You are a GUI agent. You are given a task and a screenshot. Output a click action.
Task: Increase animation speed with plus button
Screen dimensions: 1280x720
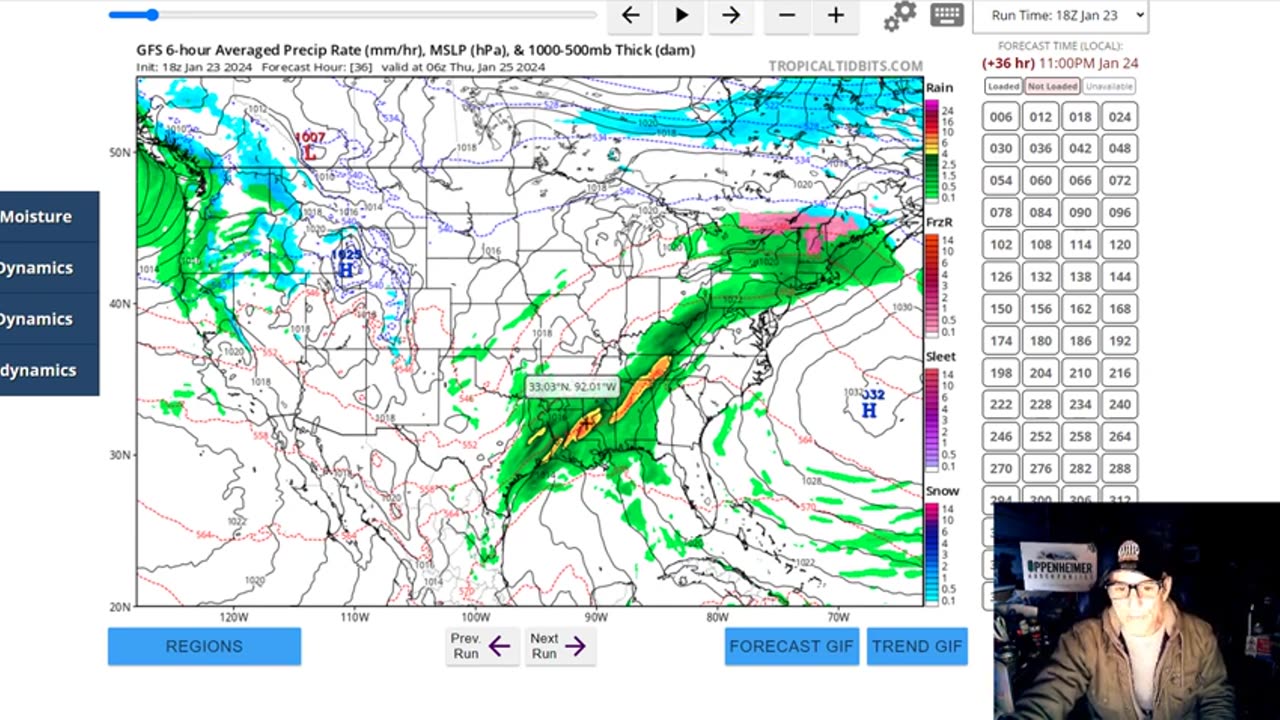pos(836,15)
